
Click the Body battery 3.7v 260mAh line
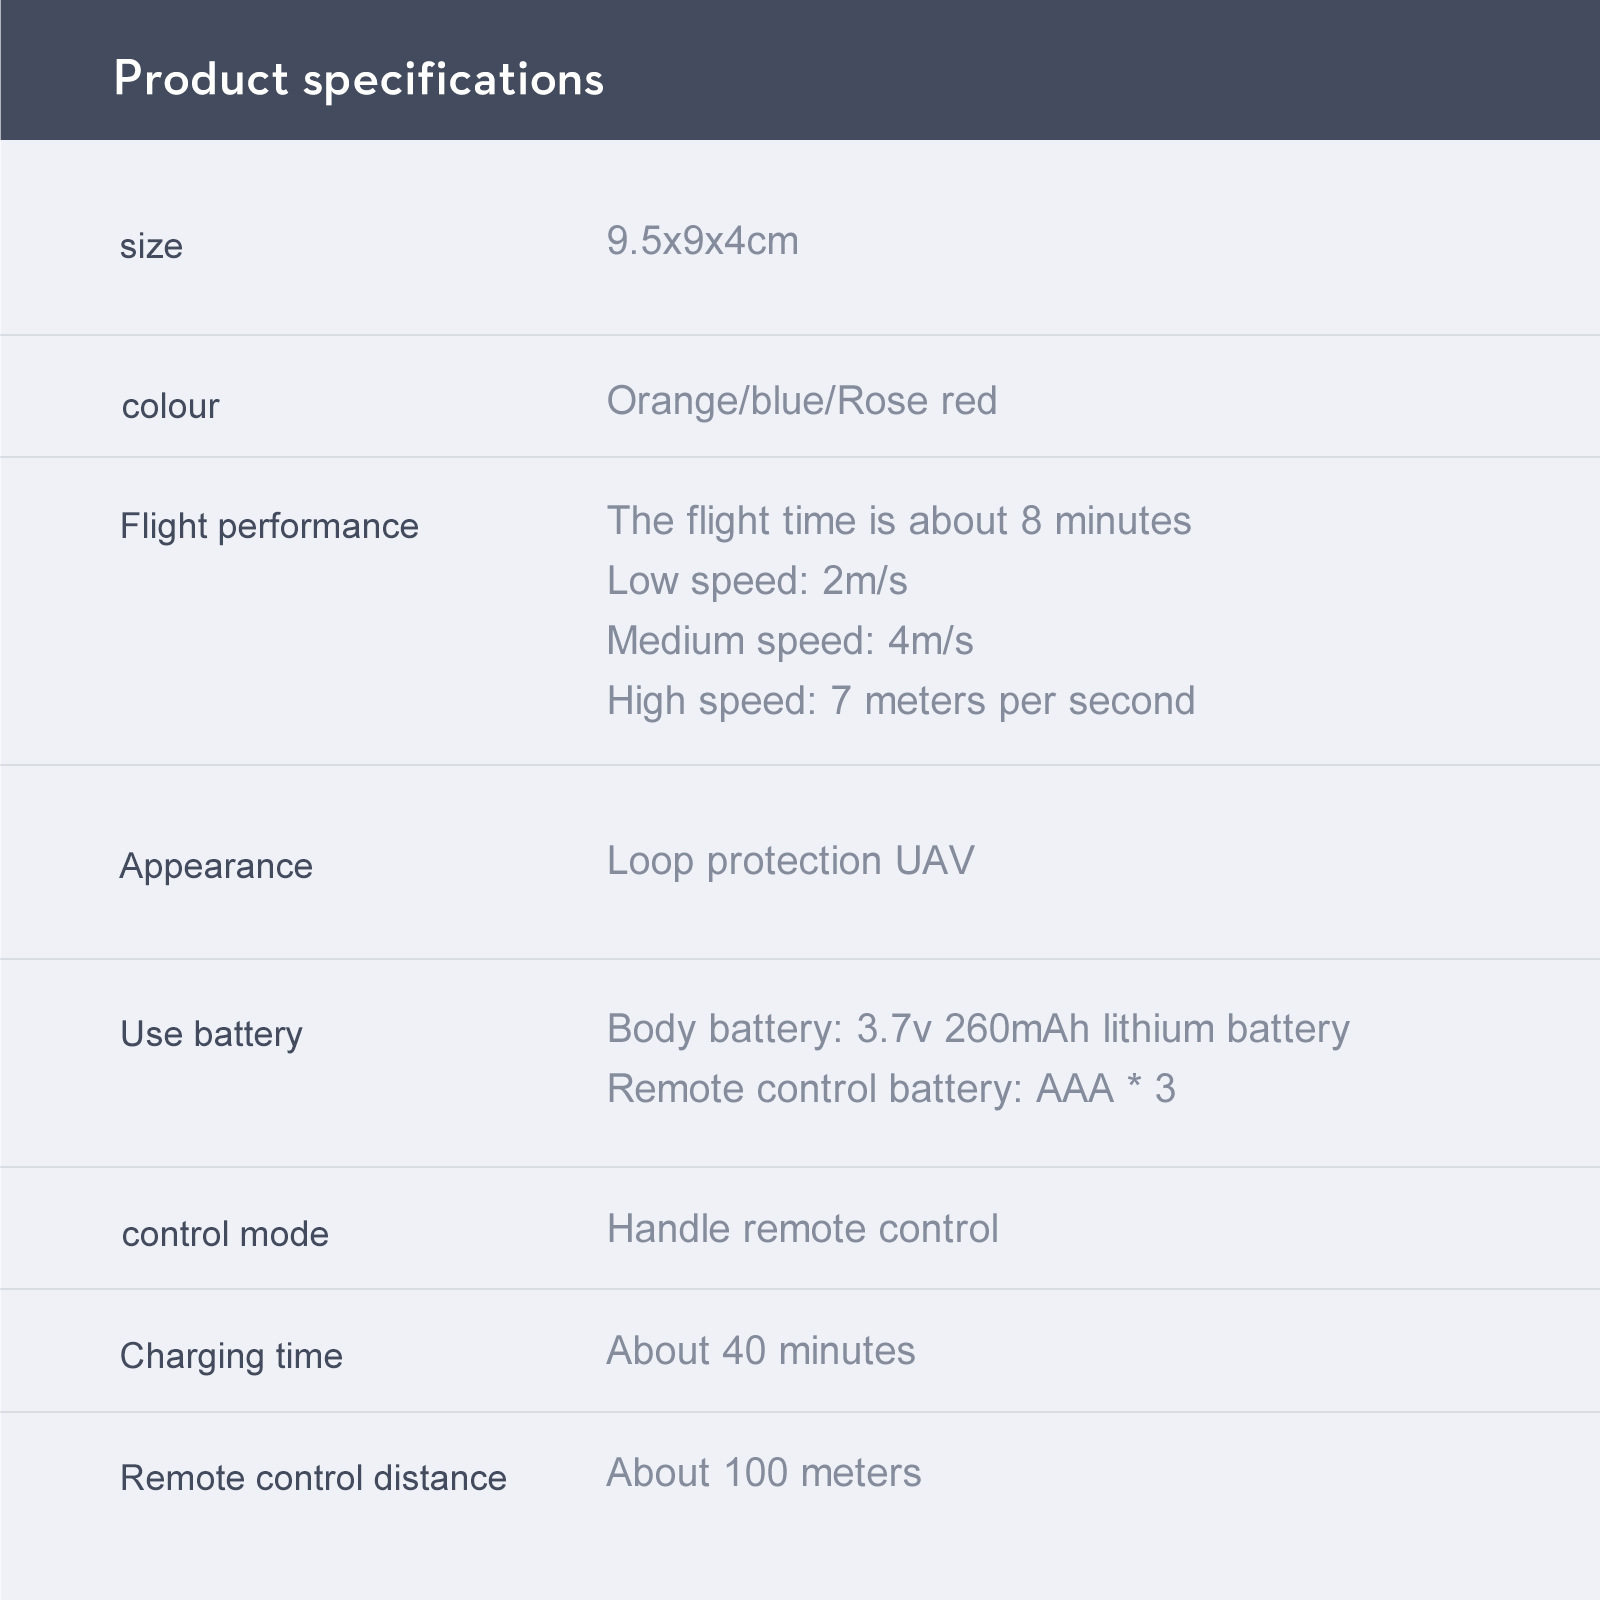click(977, 1029)
